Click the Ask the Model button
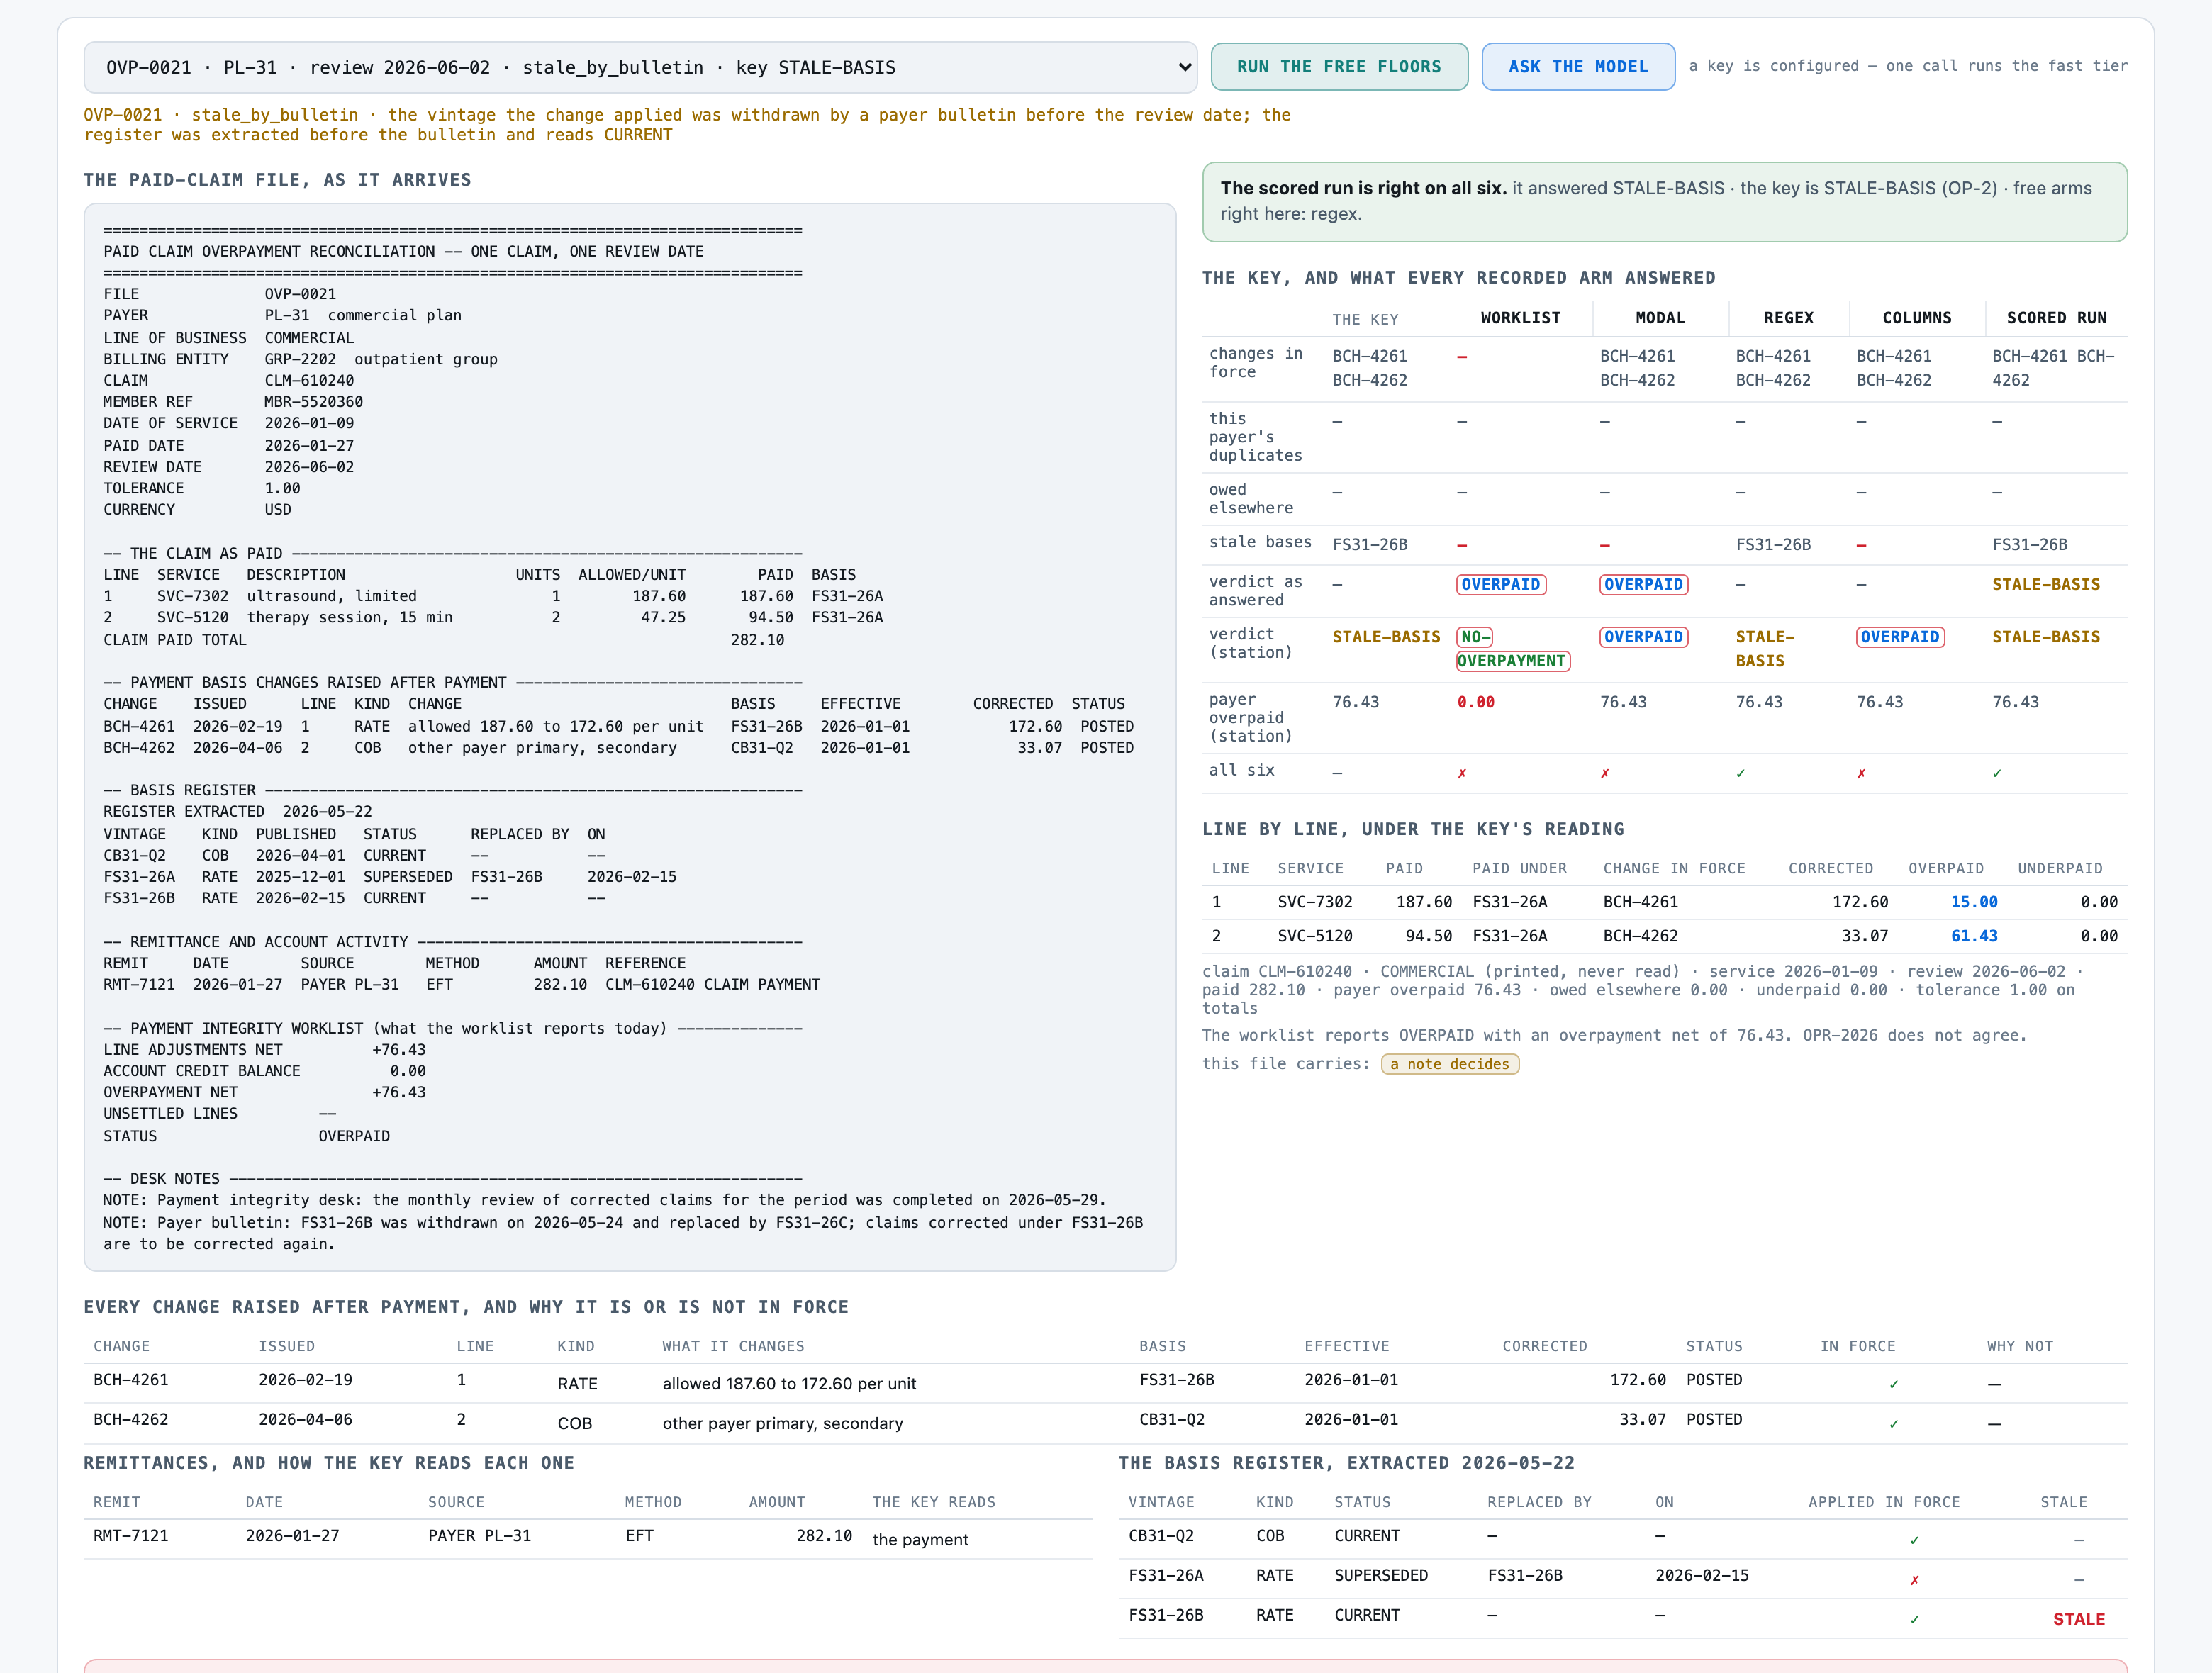 [x=1578, y=67]
